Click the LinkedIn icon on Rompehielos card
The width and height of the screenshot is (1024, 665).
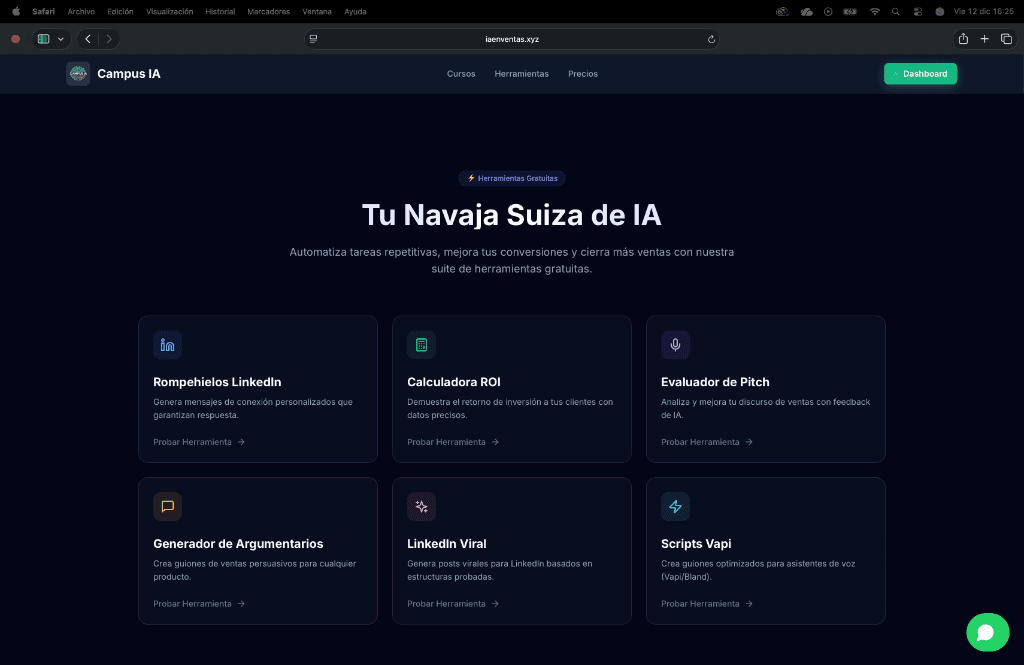[x=167, y=345]
